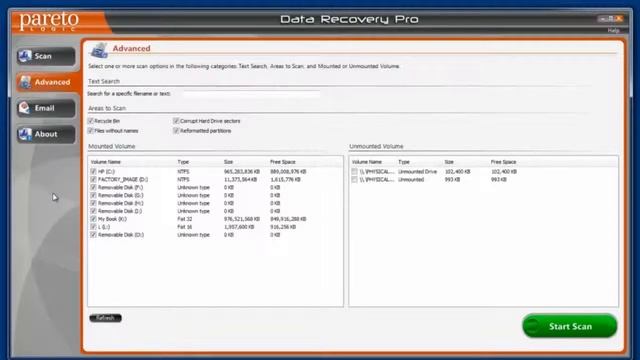Uncheck the L (L:) volume
The height and width of the screenshot is (360, 640).
[93, 227]
